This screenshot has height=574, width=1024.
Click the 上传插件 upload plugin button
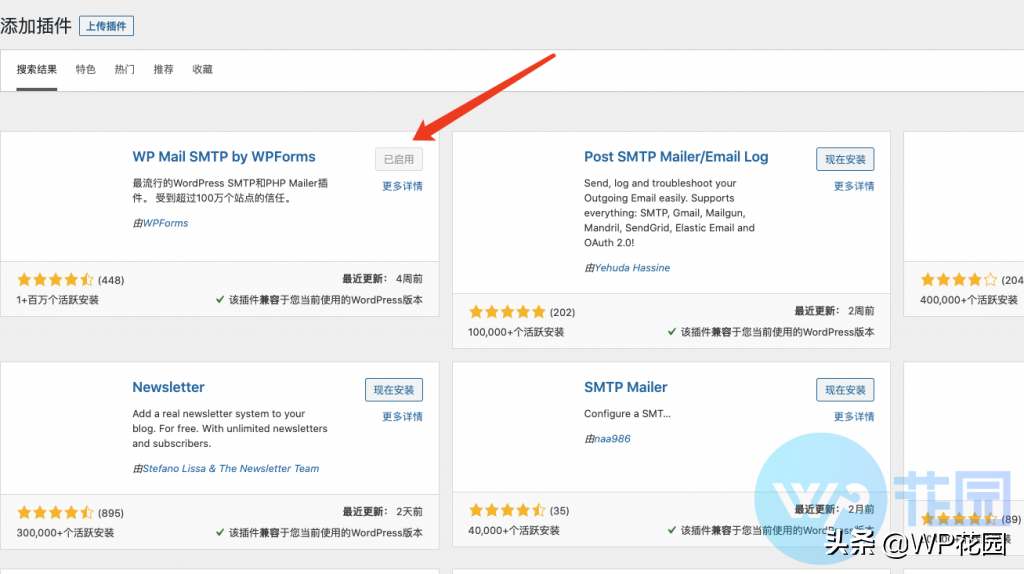tap(106, 26)
